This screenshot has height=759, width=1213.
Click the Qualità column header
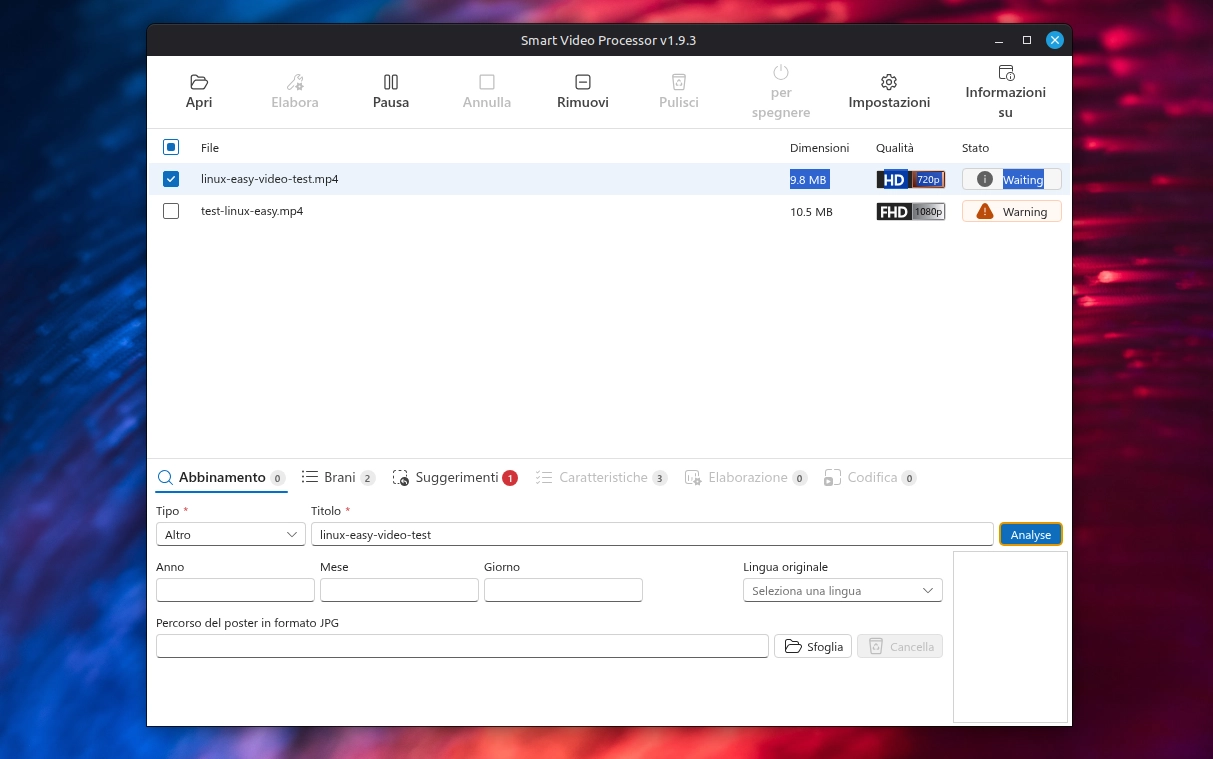(x=895, y=148)
